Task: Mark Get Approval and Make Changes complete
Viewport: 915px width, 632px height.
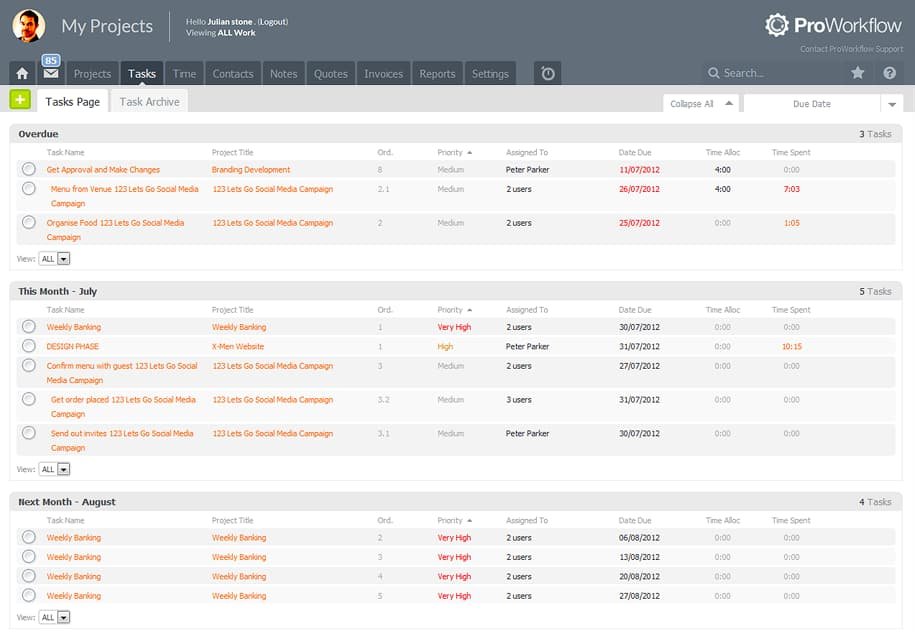Action: coord(29,169)
